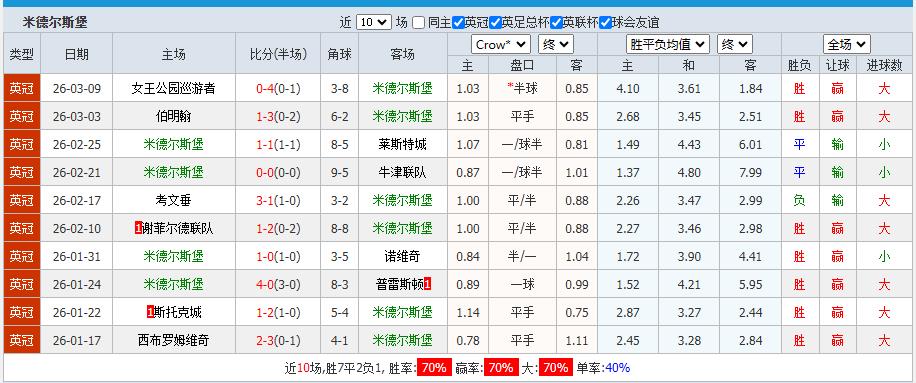Click the 英冠 type label for 26-01-17
This screenshot has height=383, width=916.
click(x=22, y=340)
